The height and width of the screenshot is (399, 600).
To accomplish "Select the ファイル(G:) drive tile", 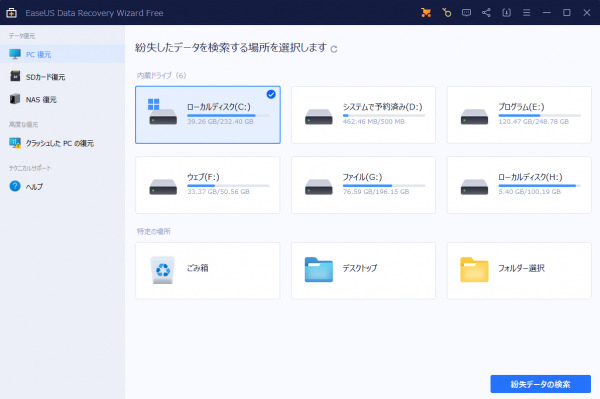I will pos(363,185).
